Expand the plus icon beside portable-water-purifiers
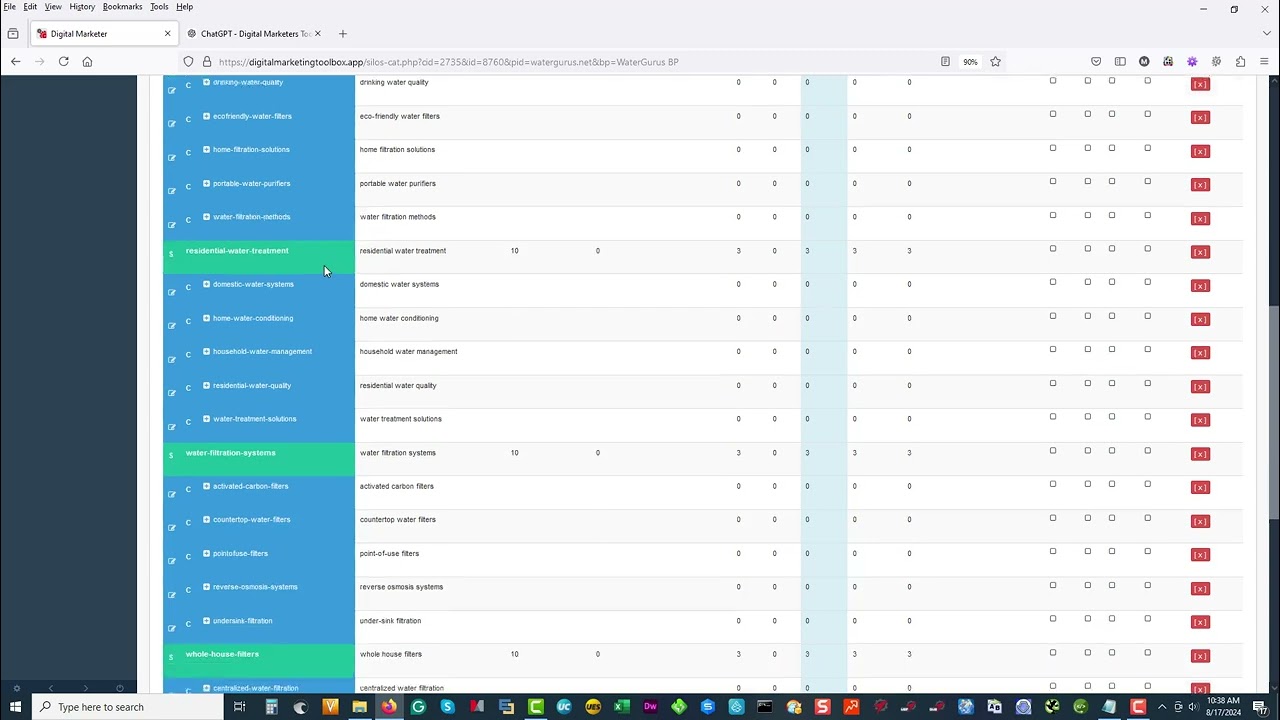1280x720 pixels. pyautogui.click(x=206, y=183)
